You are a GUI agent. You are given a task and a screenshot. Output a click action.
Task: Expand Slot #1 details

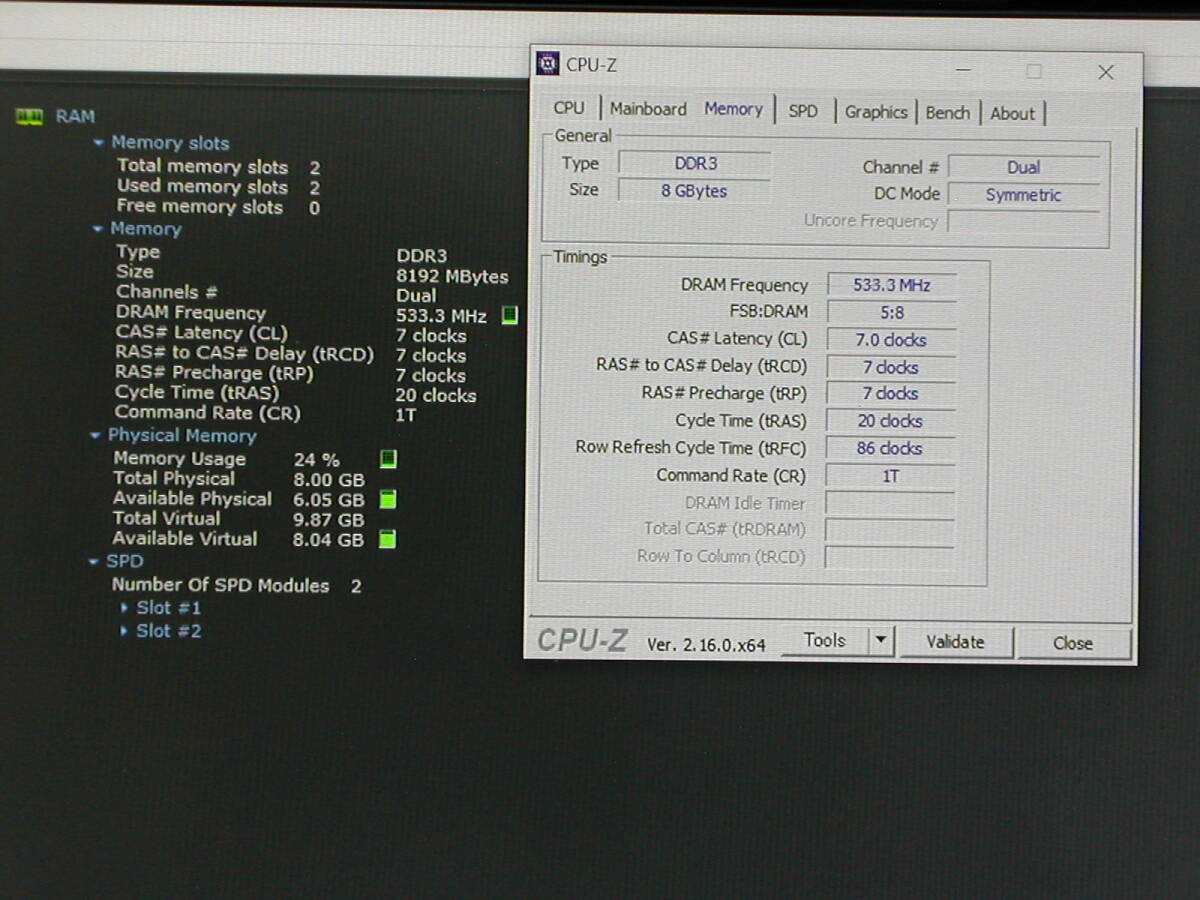pos(124,607)
